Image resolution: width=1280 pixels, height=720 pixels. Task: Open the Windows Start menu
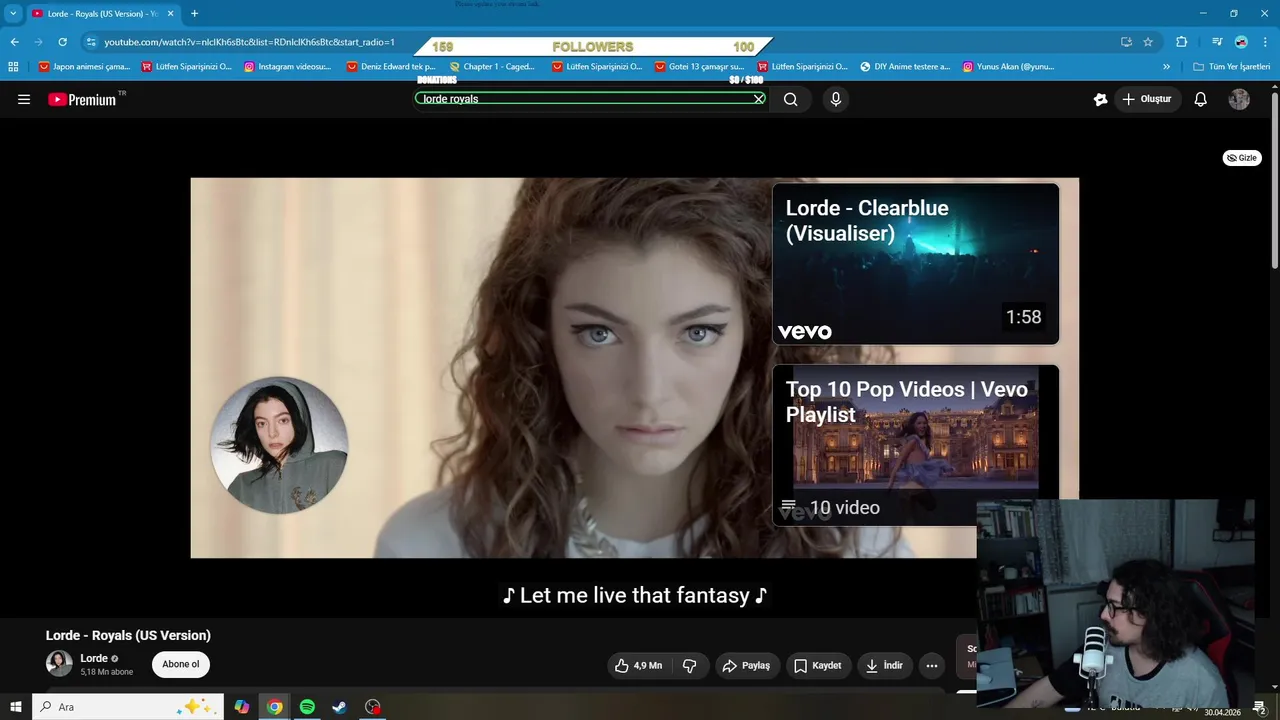pos(16,707)
